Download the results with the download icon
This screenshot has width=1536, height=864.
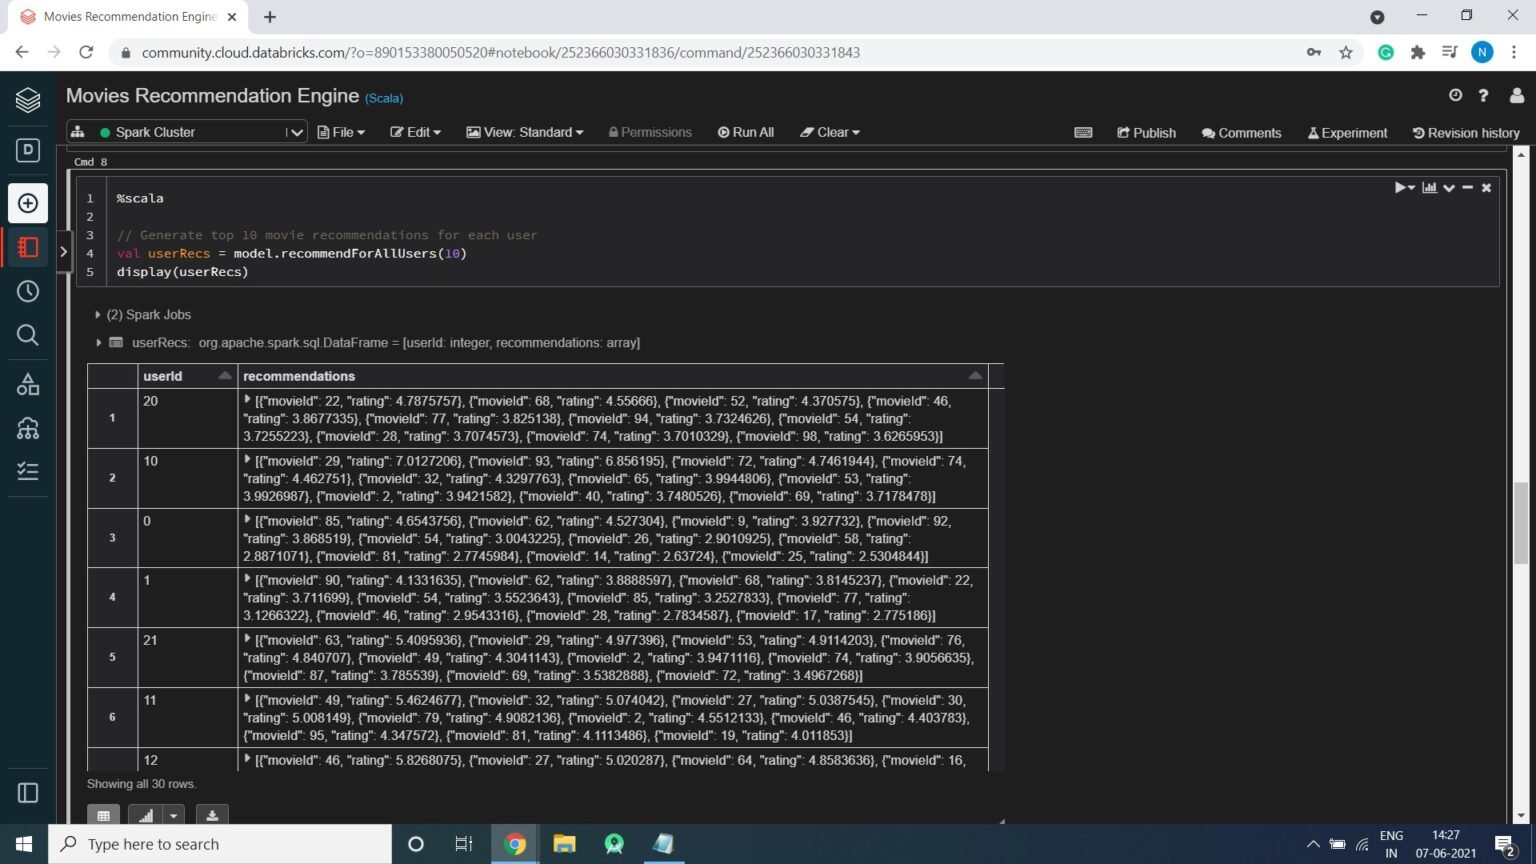coord(210,815)
